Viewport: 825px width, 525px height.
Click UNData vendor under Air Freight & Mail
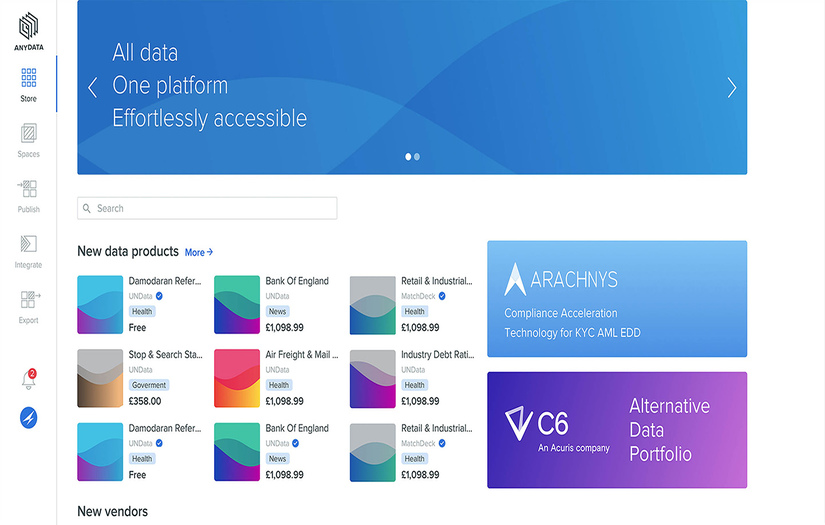277,370
